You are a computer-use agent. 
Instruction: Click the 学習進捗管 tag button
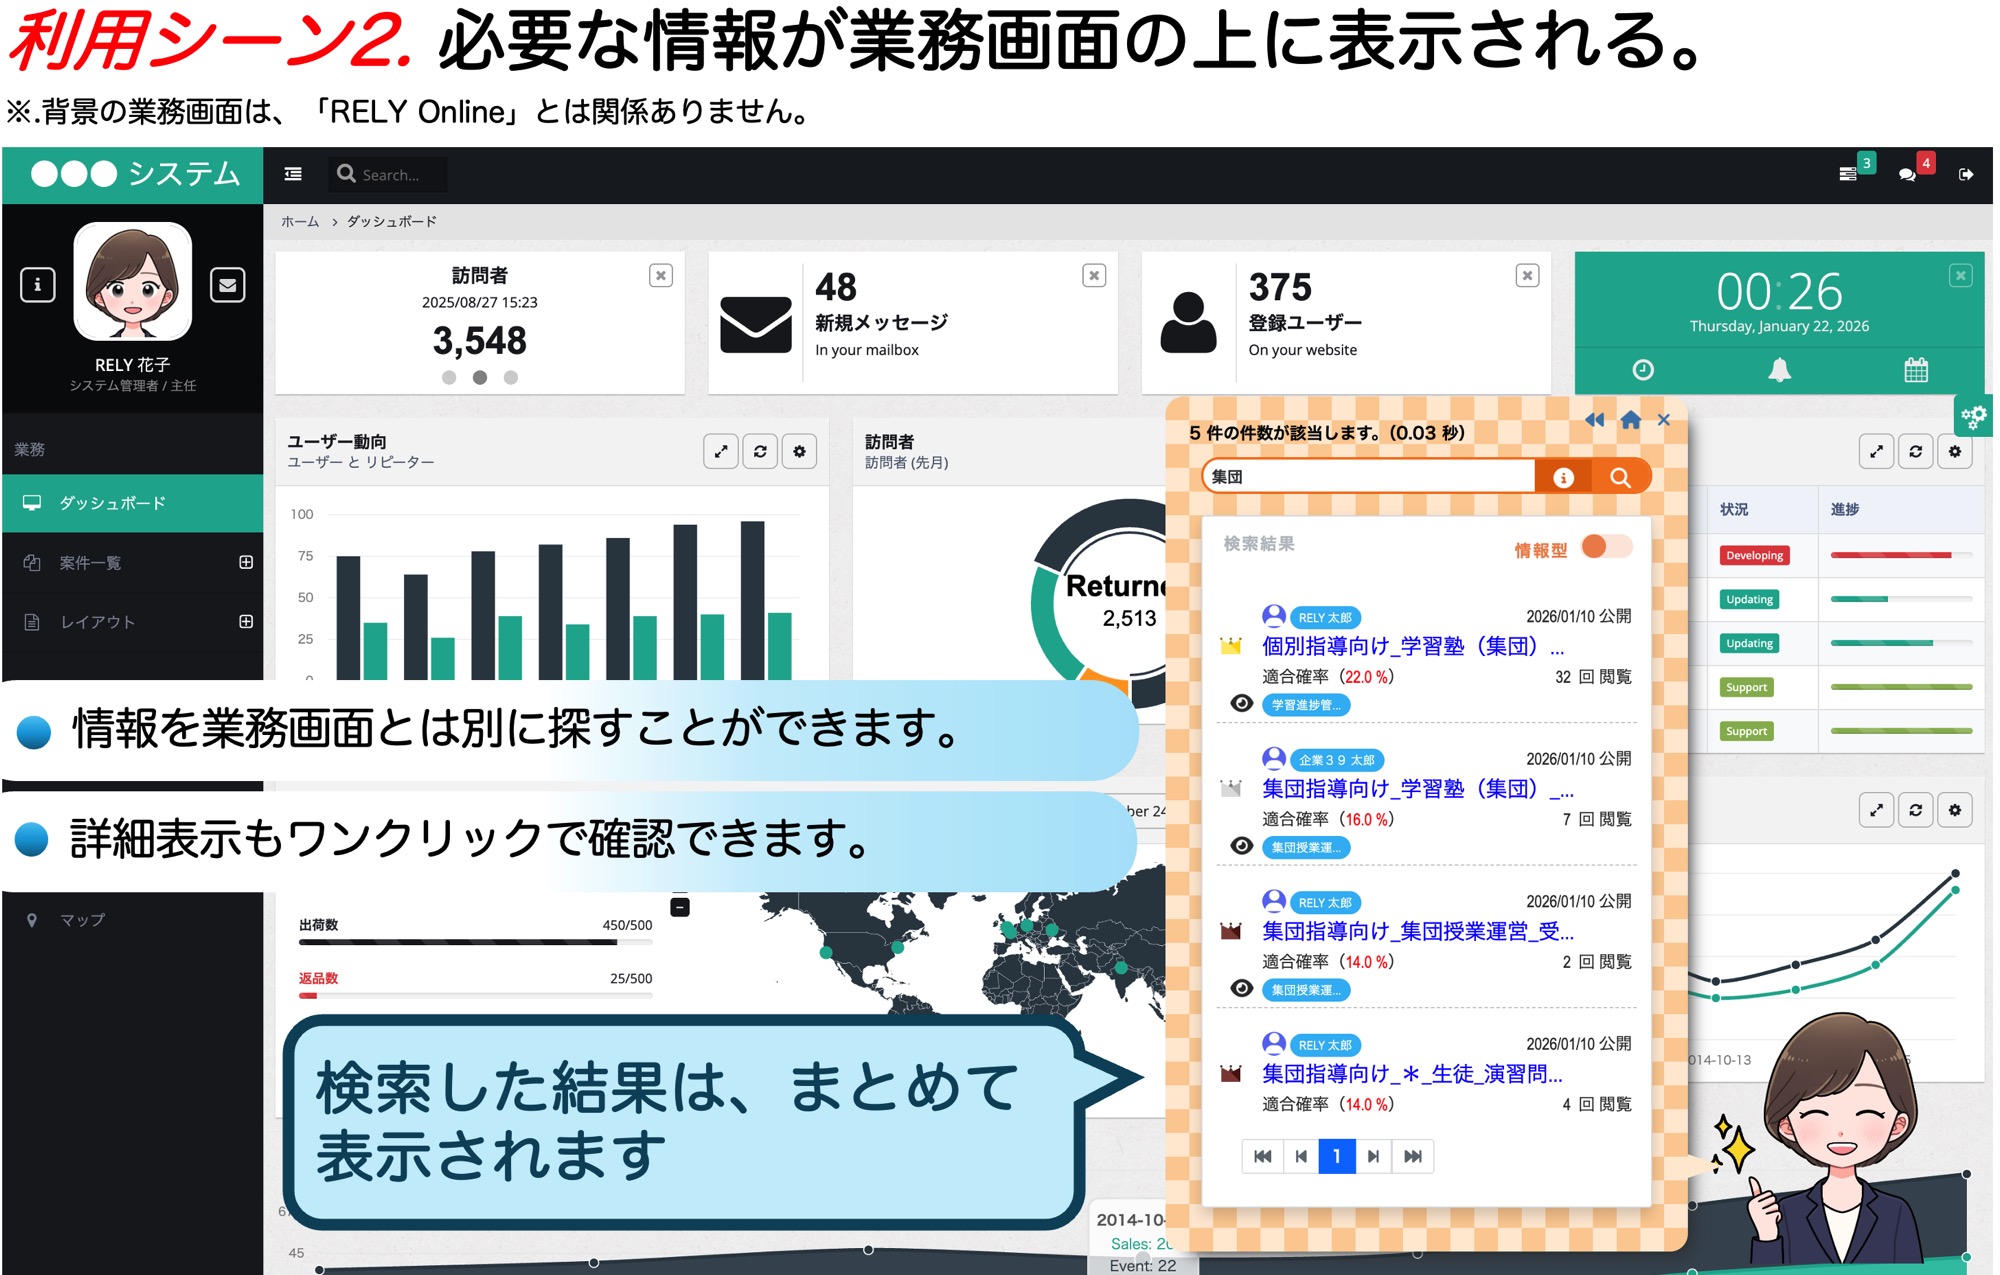click(1306, 705)
